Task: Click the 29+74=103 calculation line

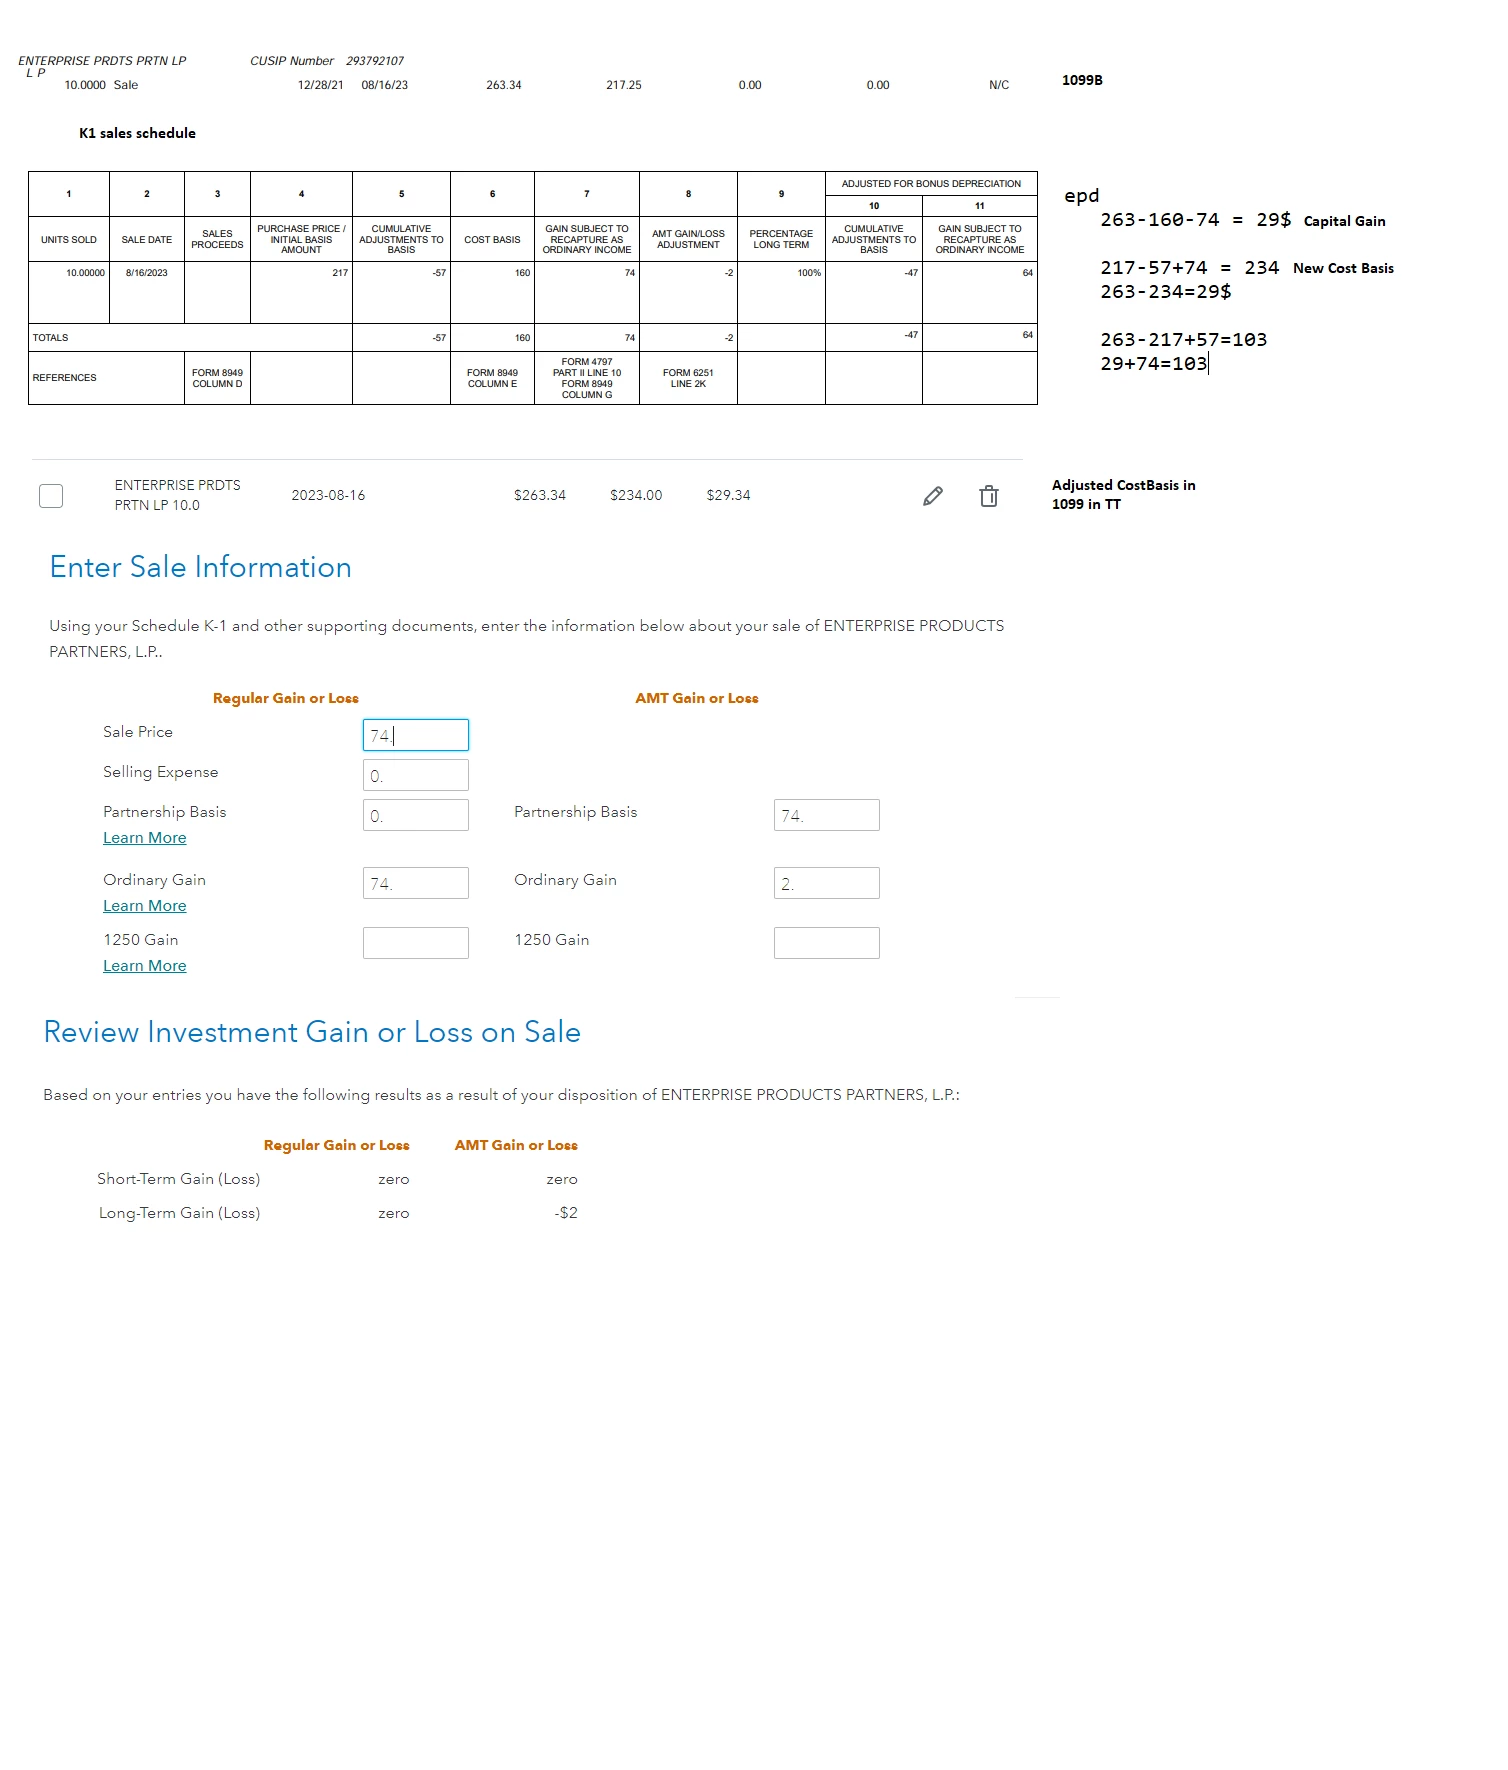Action: tap(1154, 364)
